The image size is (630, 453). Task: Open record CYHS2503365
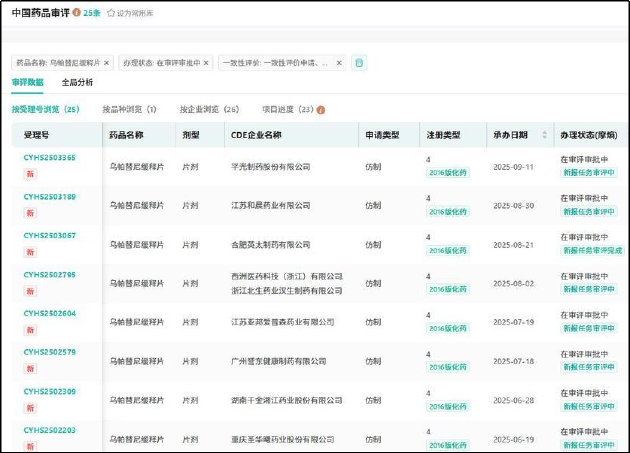click(49, 158)
